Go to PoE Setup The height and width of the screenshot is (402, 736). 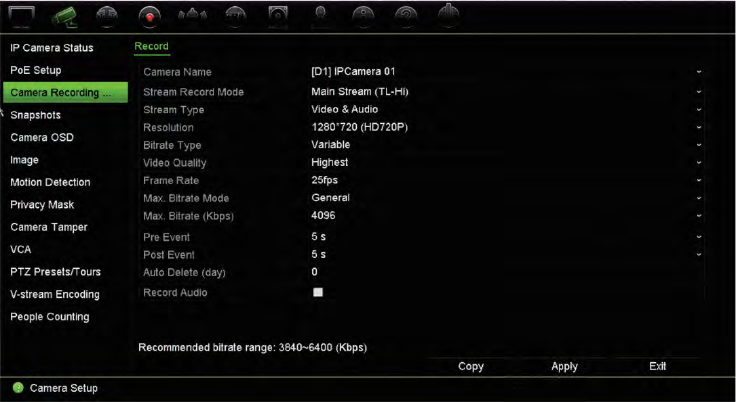(36, 70)
